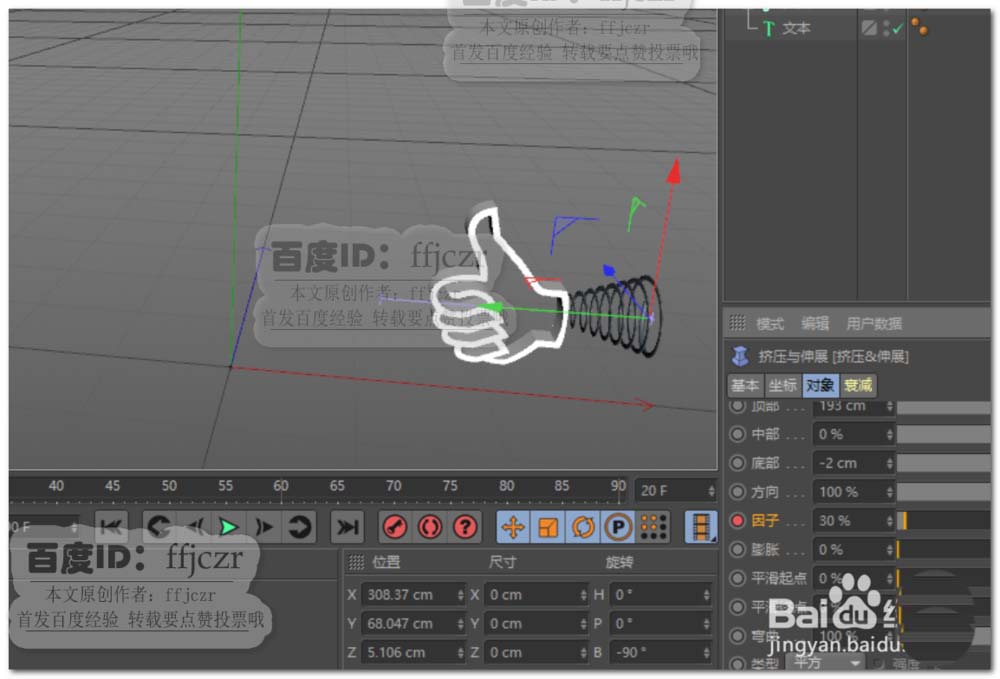1000x679 pixels.
Task: Toggle parameter keyframe recording P icon
Action: pyautogui.click(x=618, y=527)
